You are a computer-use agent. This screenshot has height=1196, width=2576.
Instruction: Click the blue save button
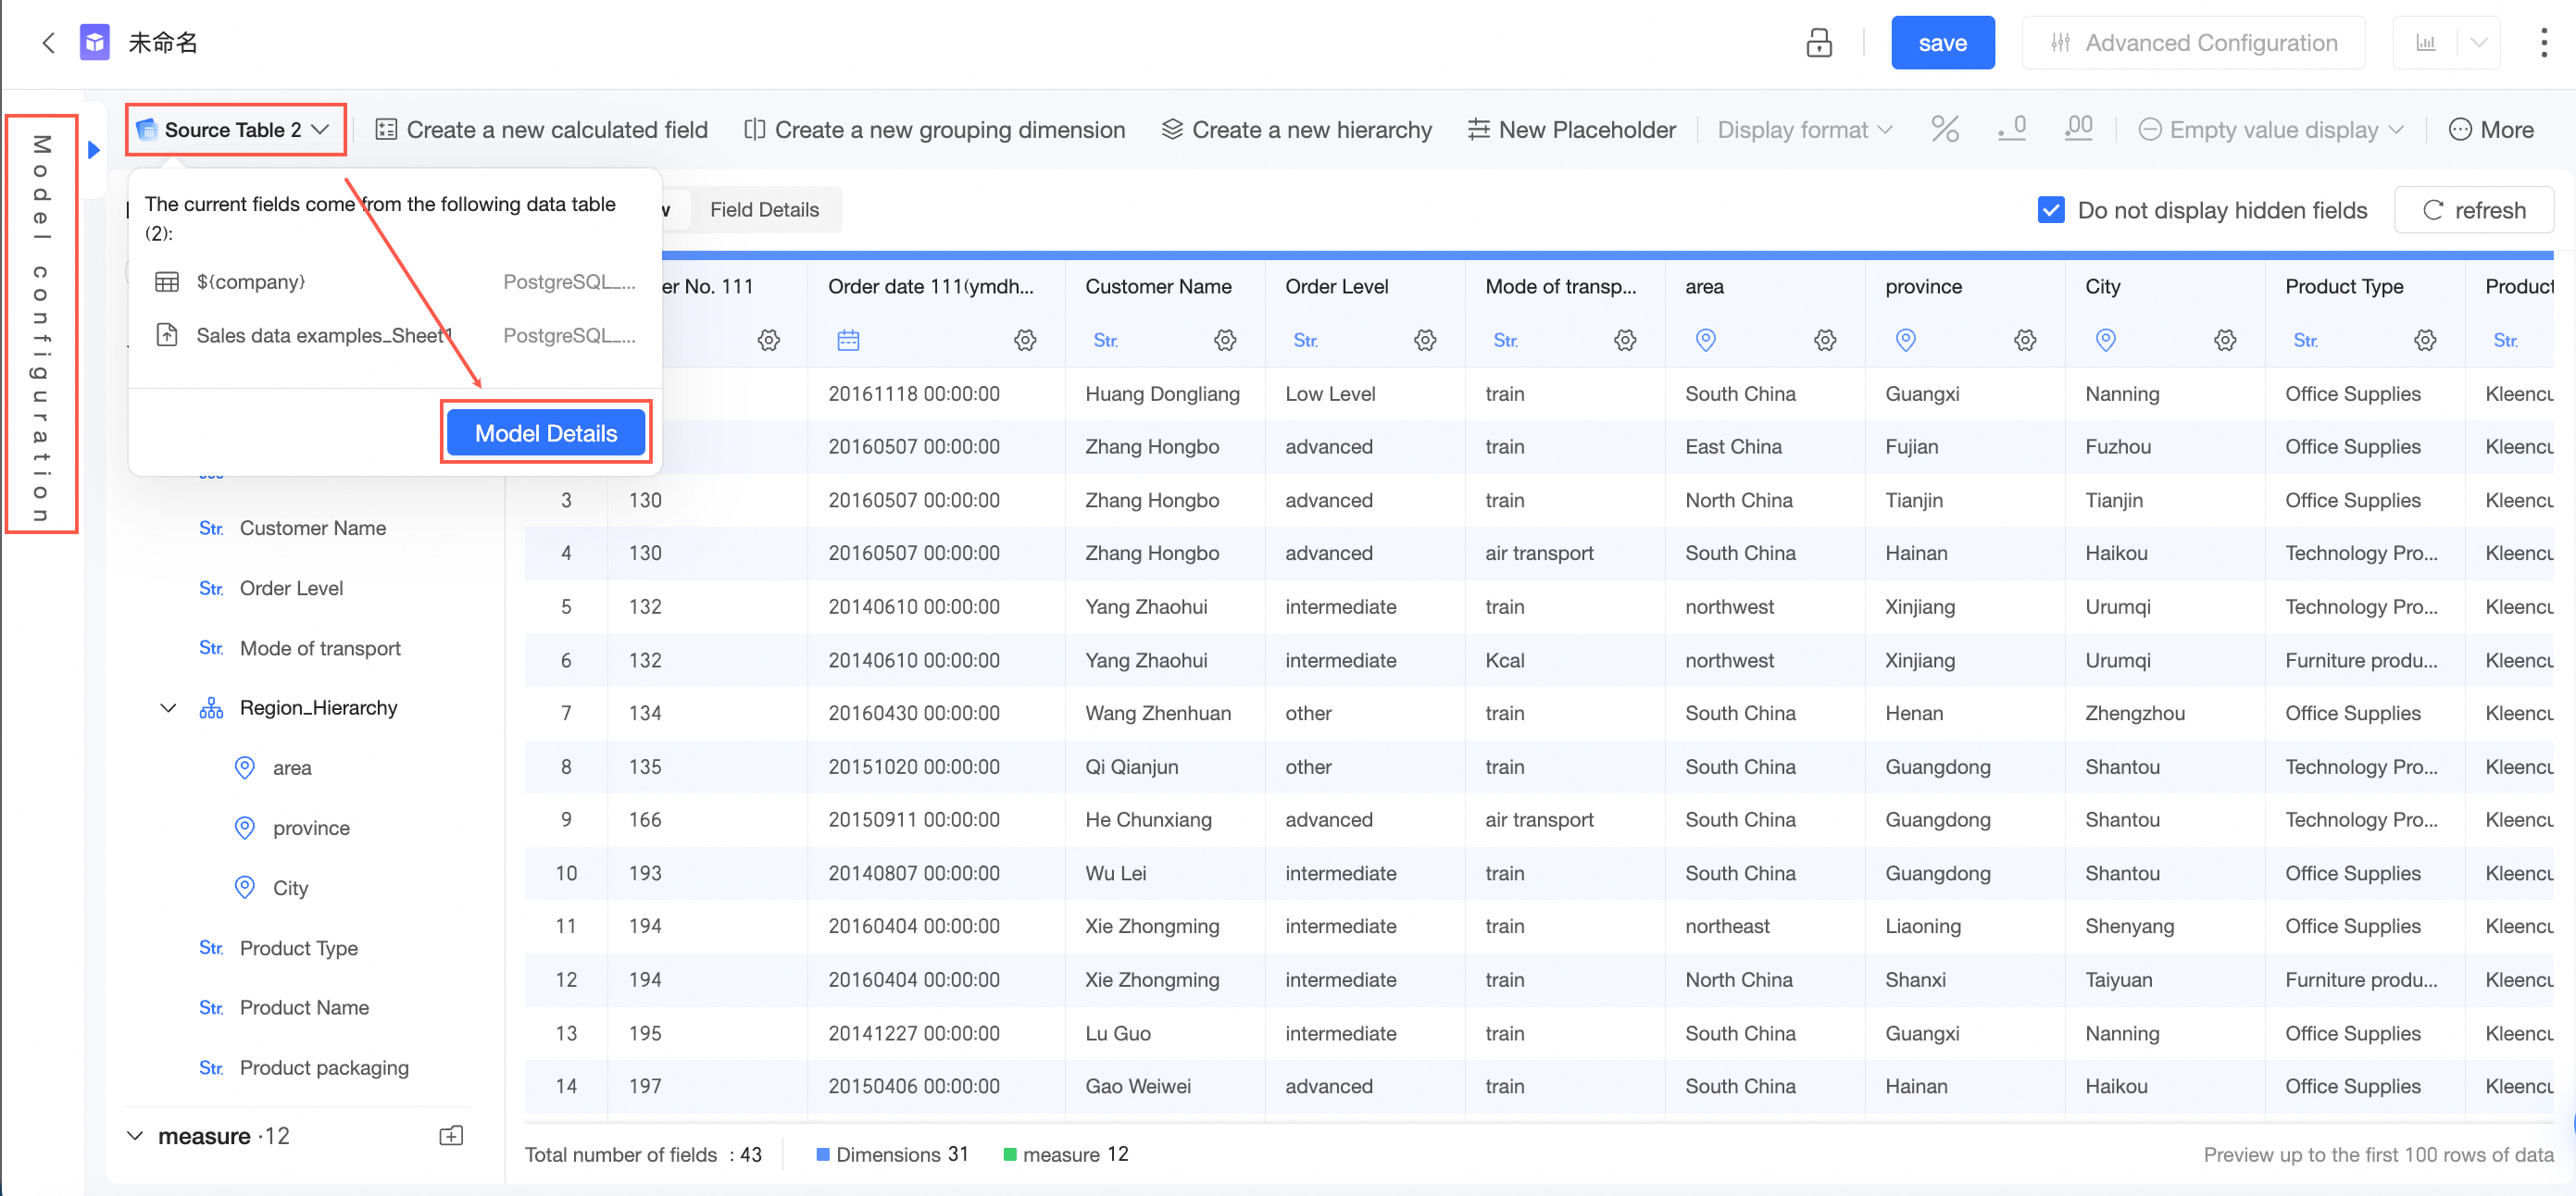pos(1942,43)
